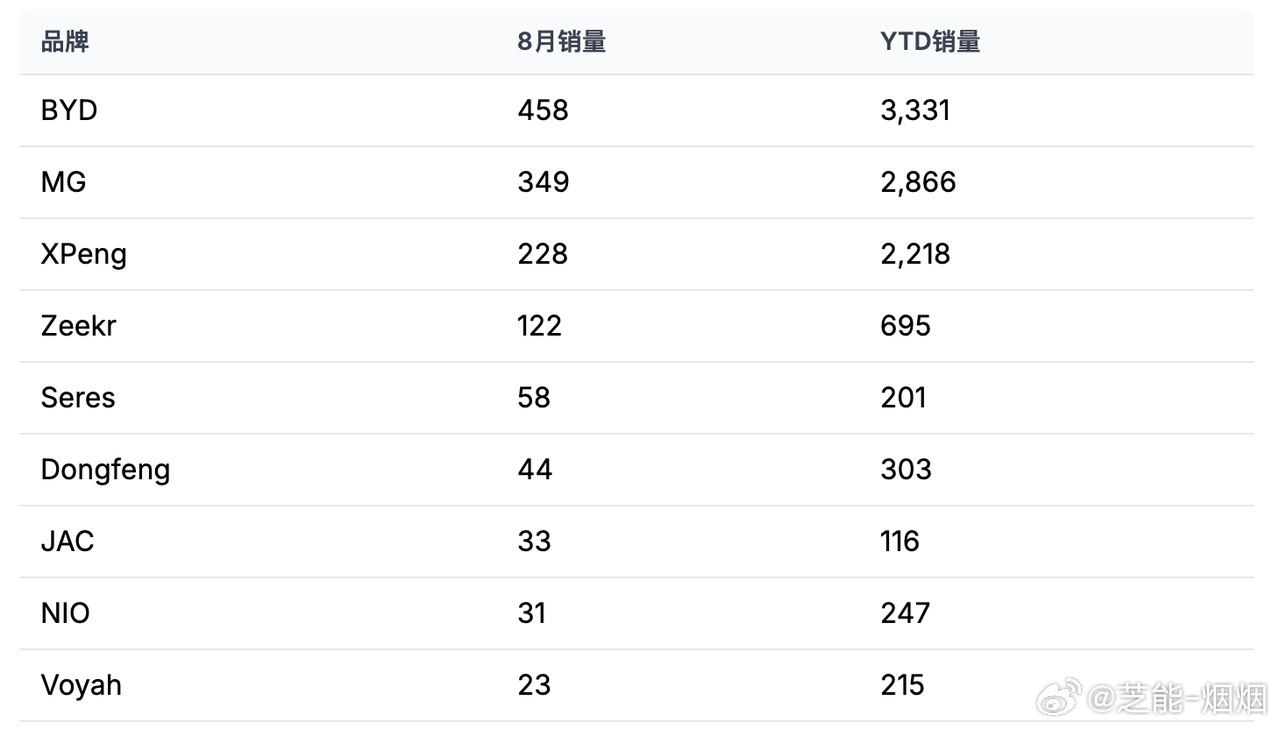Image resolution: width=1280 pixels, height=729 pixels.
Task: Click BYD's YTD sales value 3,331
Action: click(x=915, y=110)
